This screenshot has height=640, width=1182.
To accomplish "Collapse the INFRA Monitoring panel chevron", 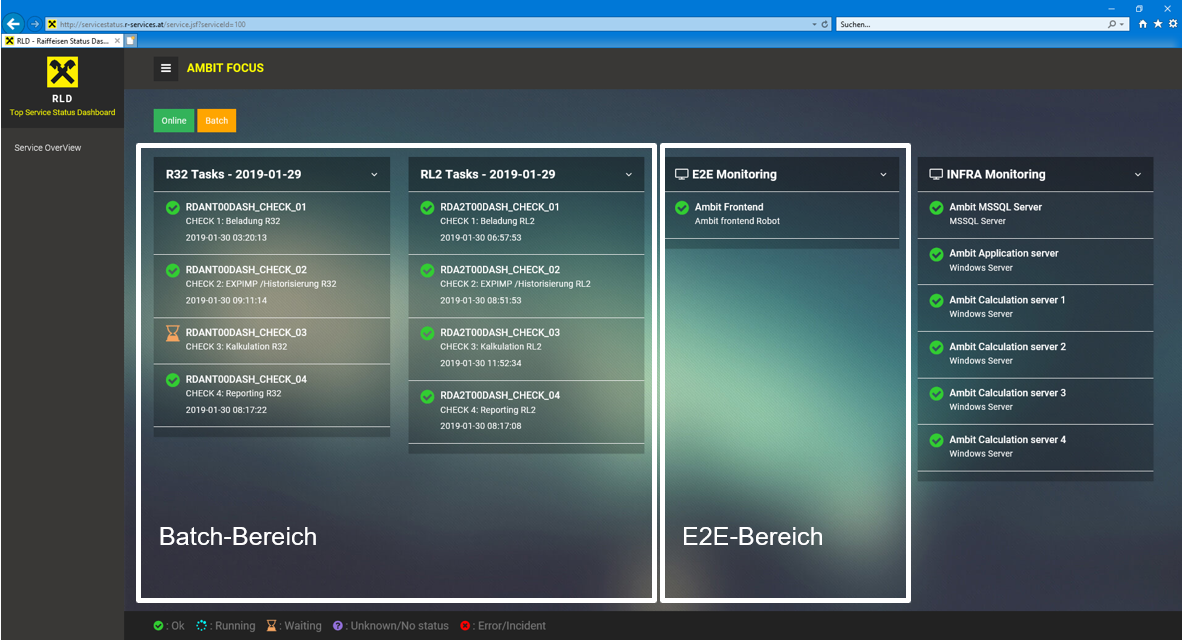I will [1138, 175].
